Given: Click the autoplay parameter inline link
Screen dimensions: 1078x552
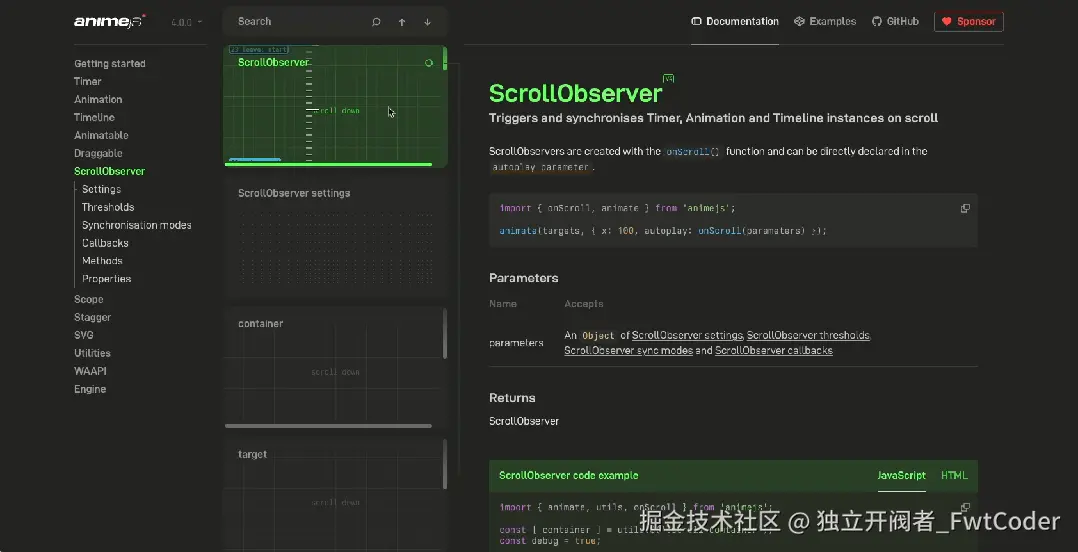Looking at the screenshot, I should point(540,167).
